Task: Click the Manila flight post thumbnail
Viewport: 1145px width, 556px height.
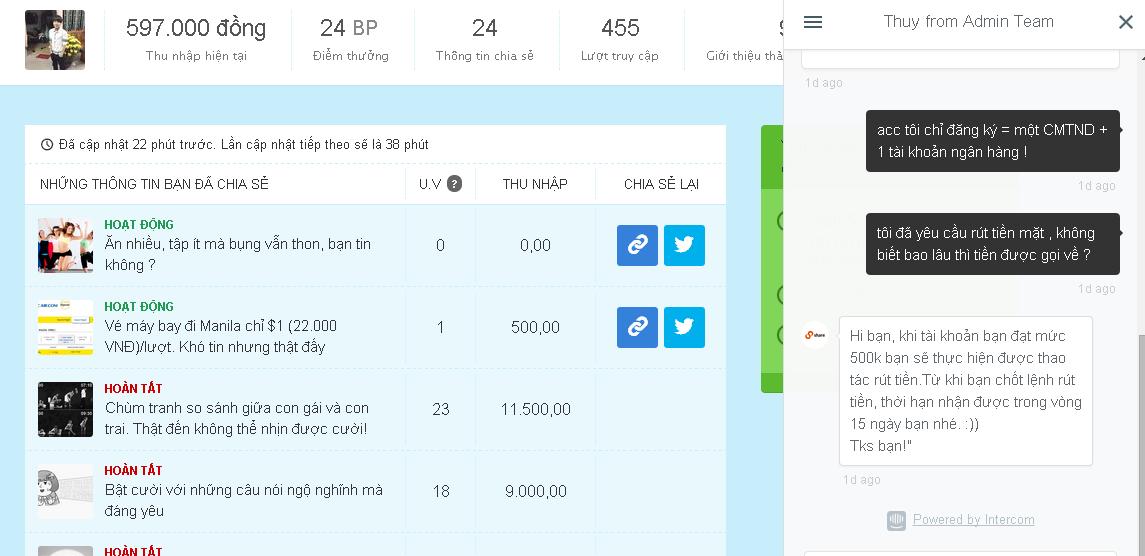Action: pos(65,327)
